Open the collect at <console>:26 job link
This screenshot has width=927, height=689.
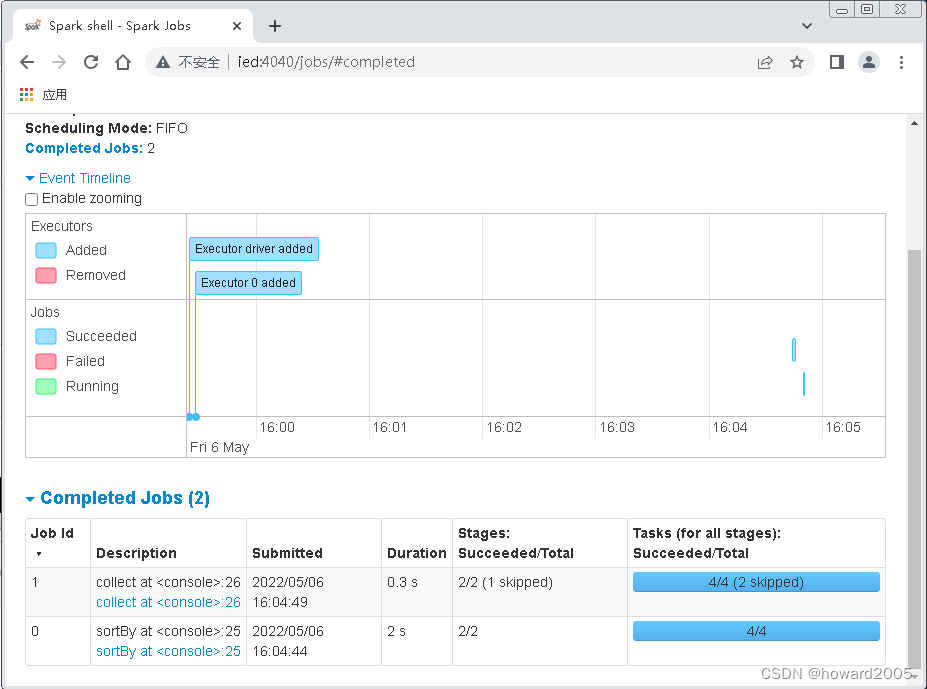click(x=168, y=602)
